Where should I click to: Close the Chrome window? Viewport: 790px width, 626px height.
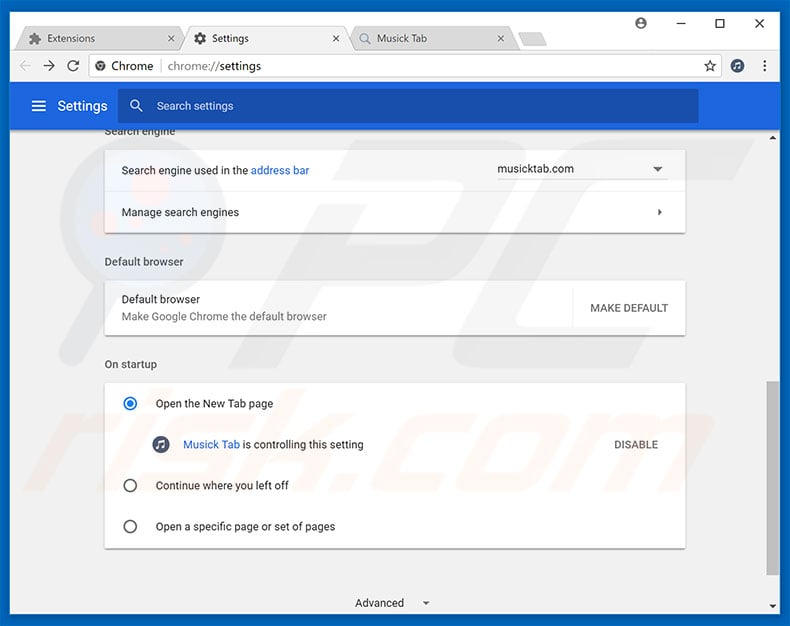pyautogui.click(x=759, y=23)
